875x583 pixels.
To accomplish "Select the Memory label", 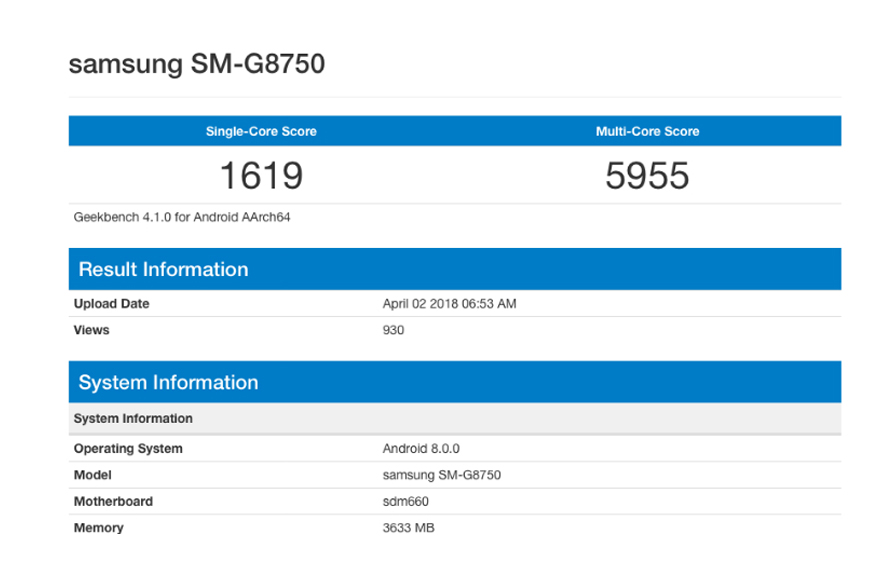I will point(99,528).
